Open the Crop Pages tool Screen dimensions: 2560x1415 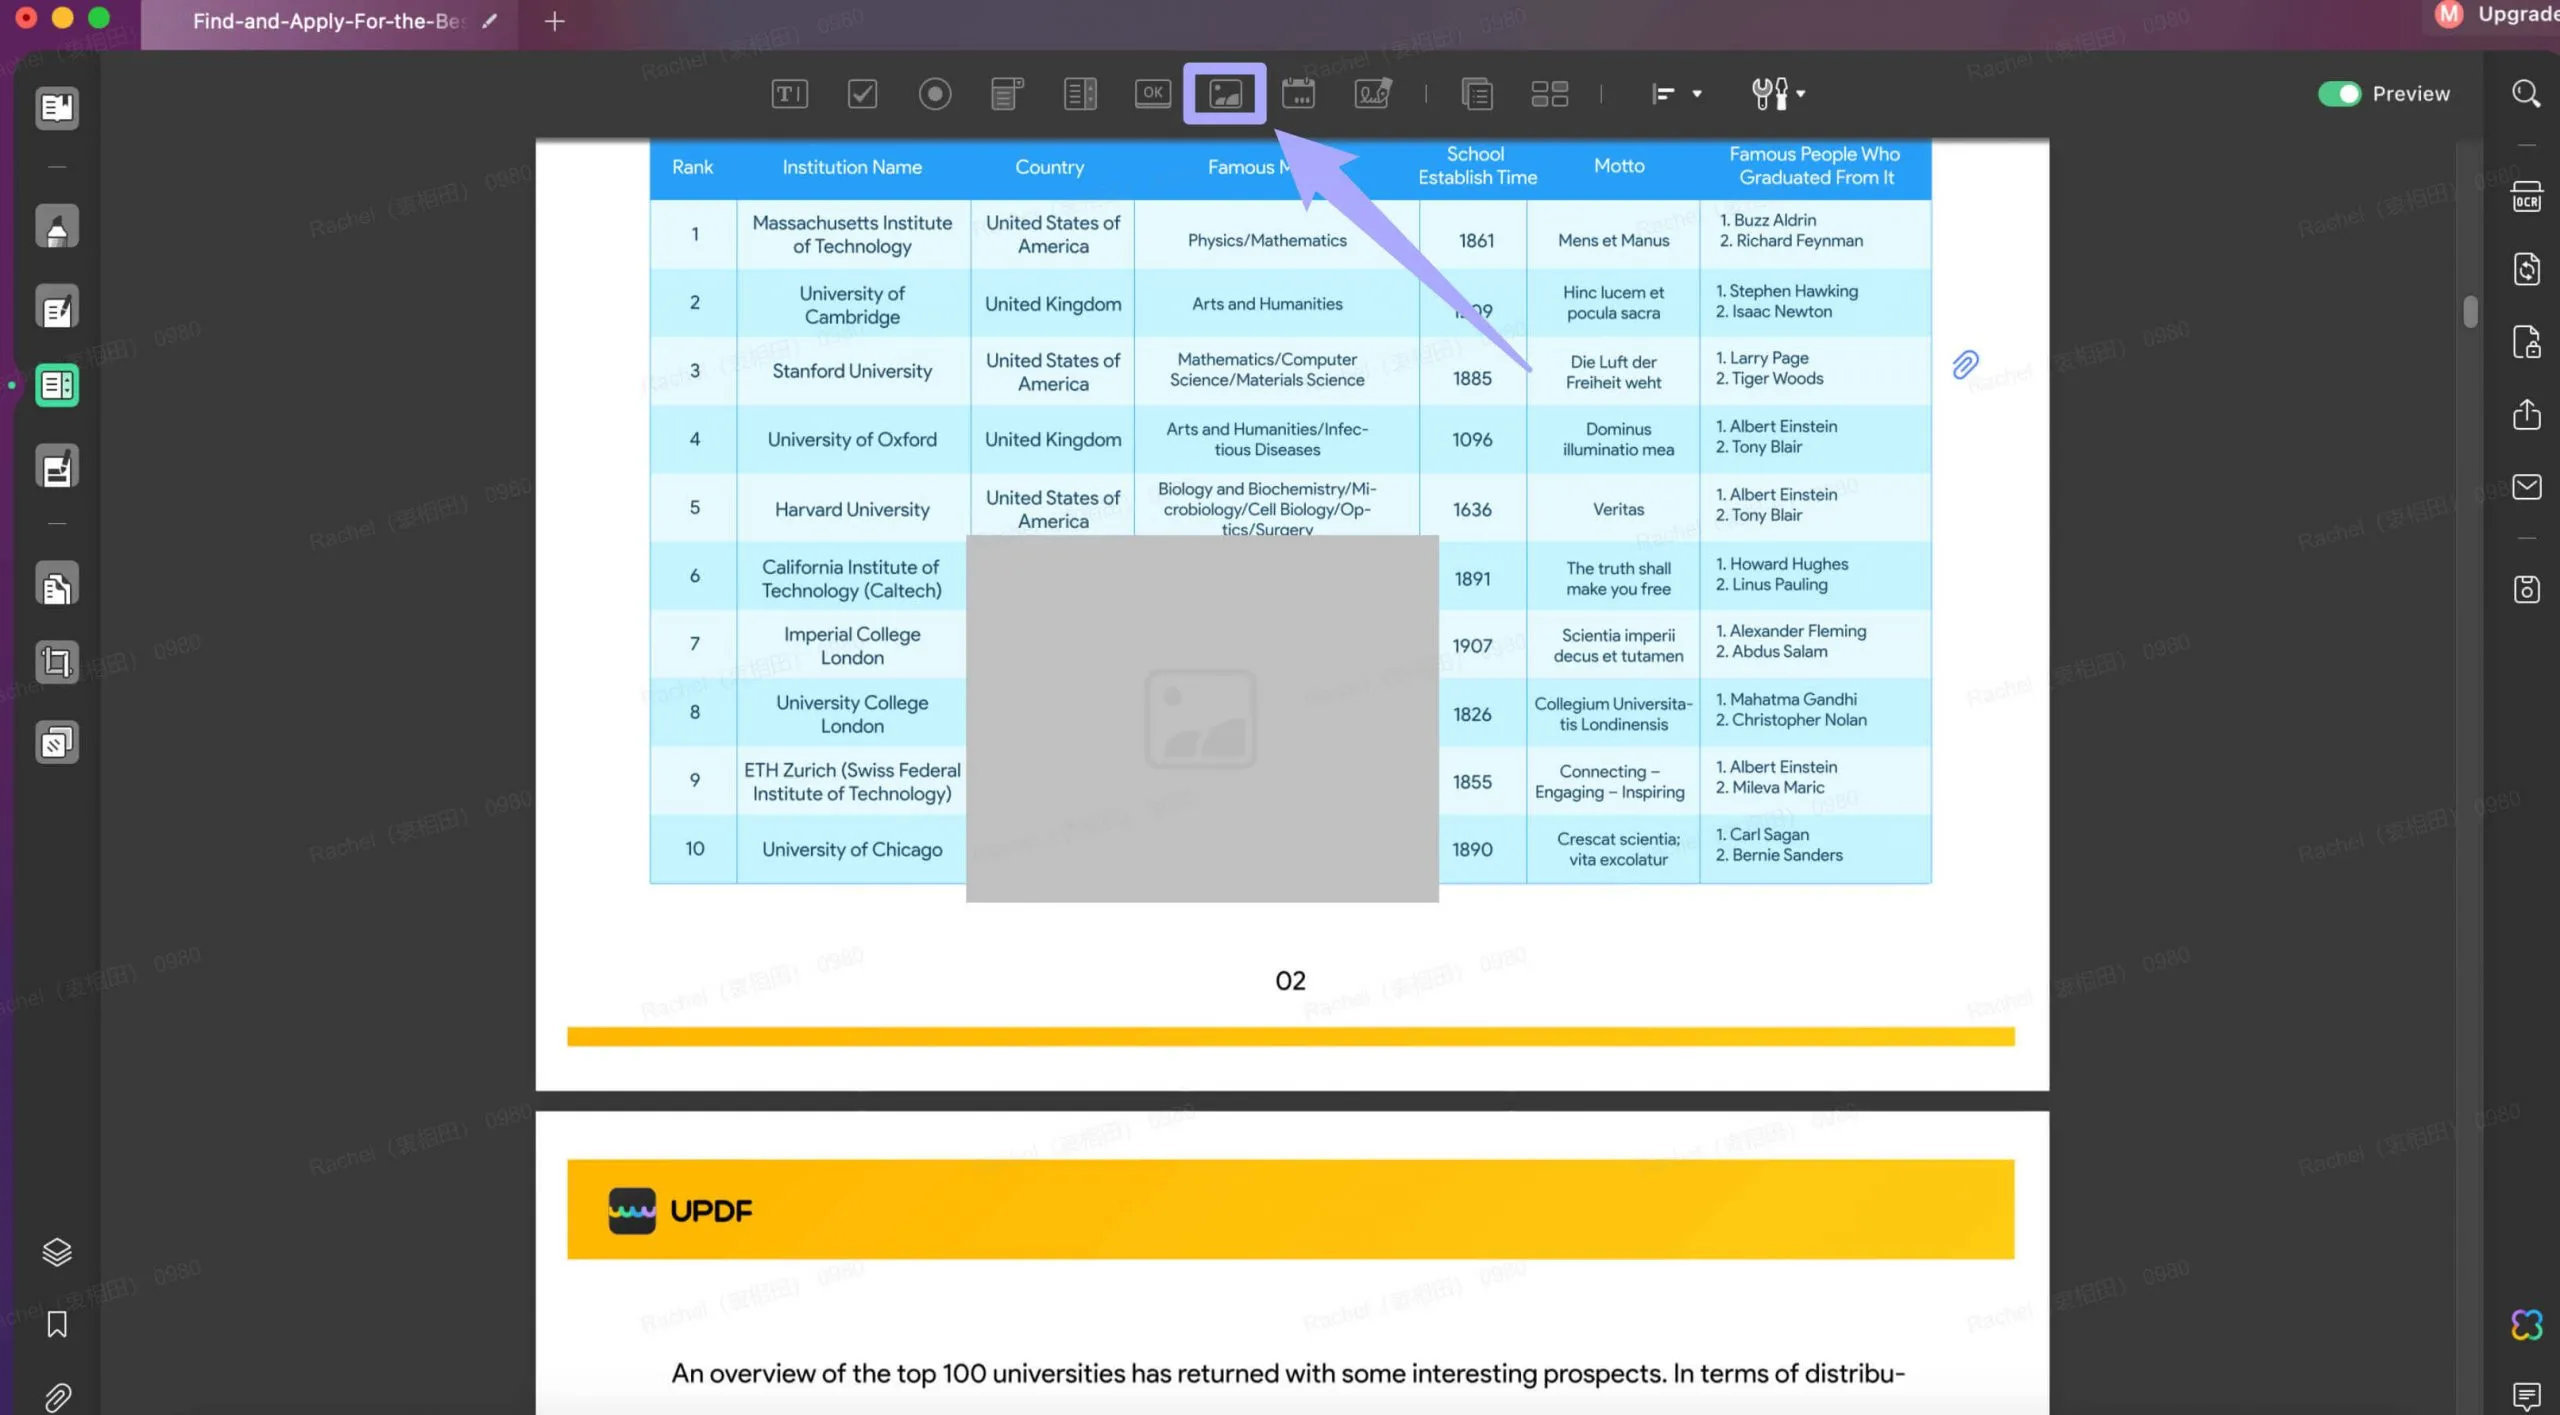pos(57,662)
